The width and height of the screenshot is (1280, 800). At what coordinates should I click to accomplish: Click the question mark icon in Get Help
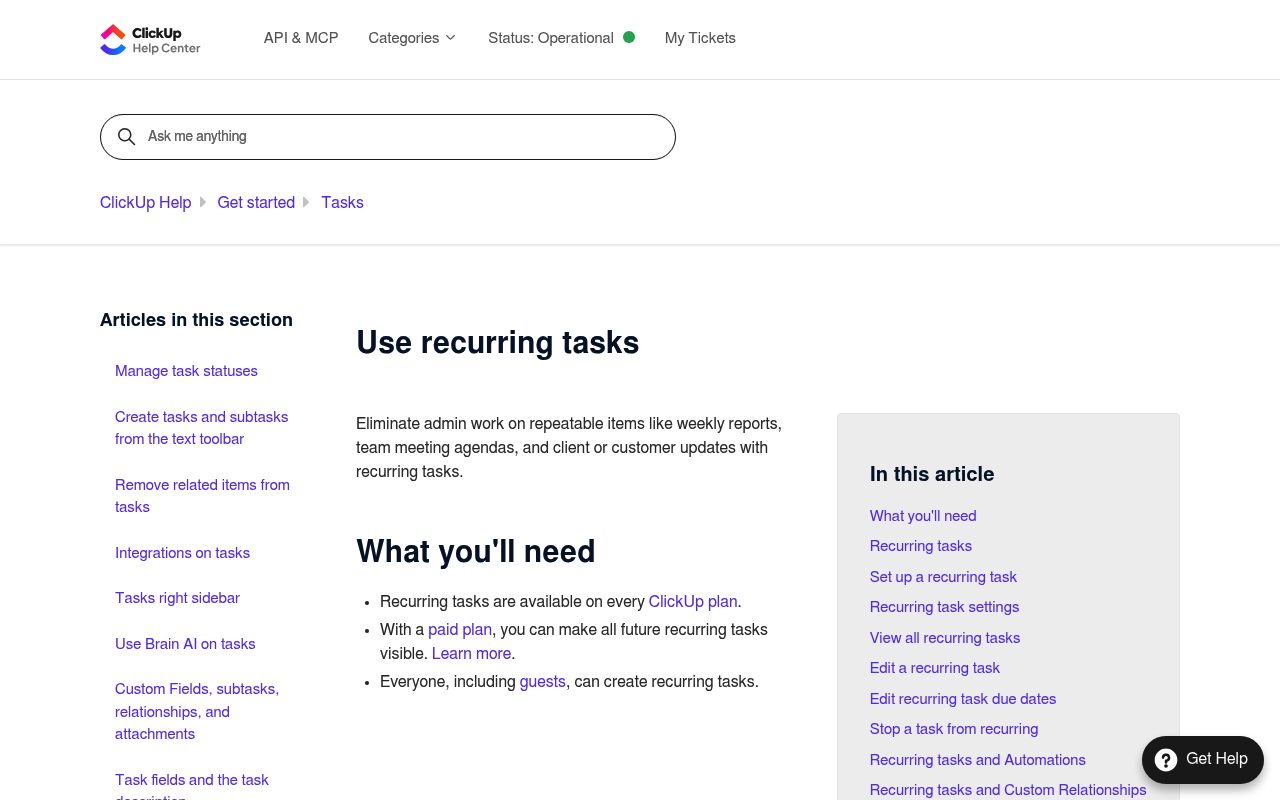(x=1165, y=760)
